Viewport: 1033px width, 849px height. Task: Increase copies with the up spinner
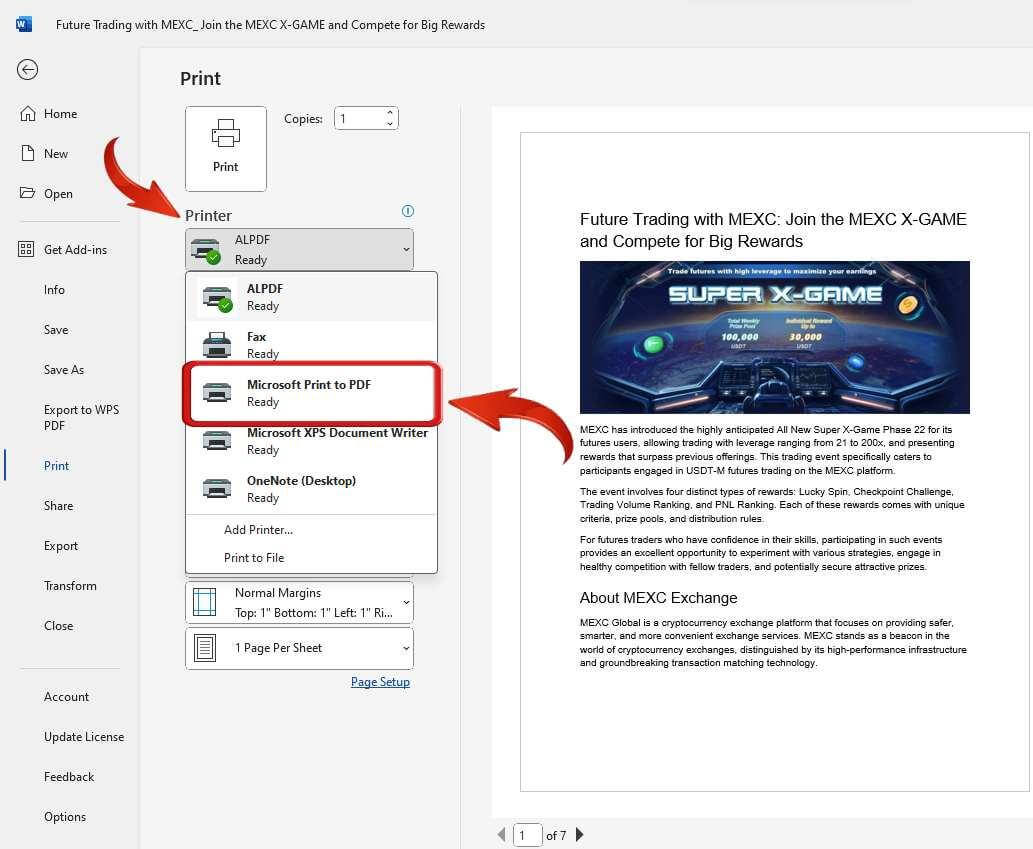(390, 113)
